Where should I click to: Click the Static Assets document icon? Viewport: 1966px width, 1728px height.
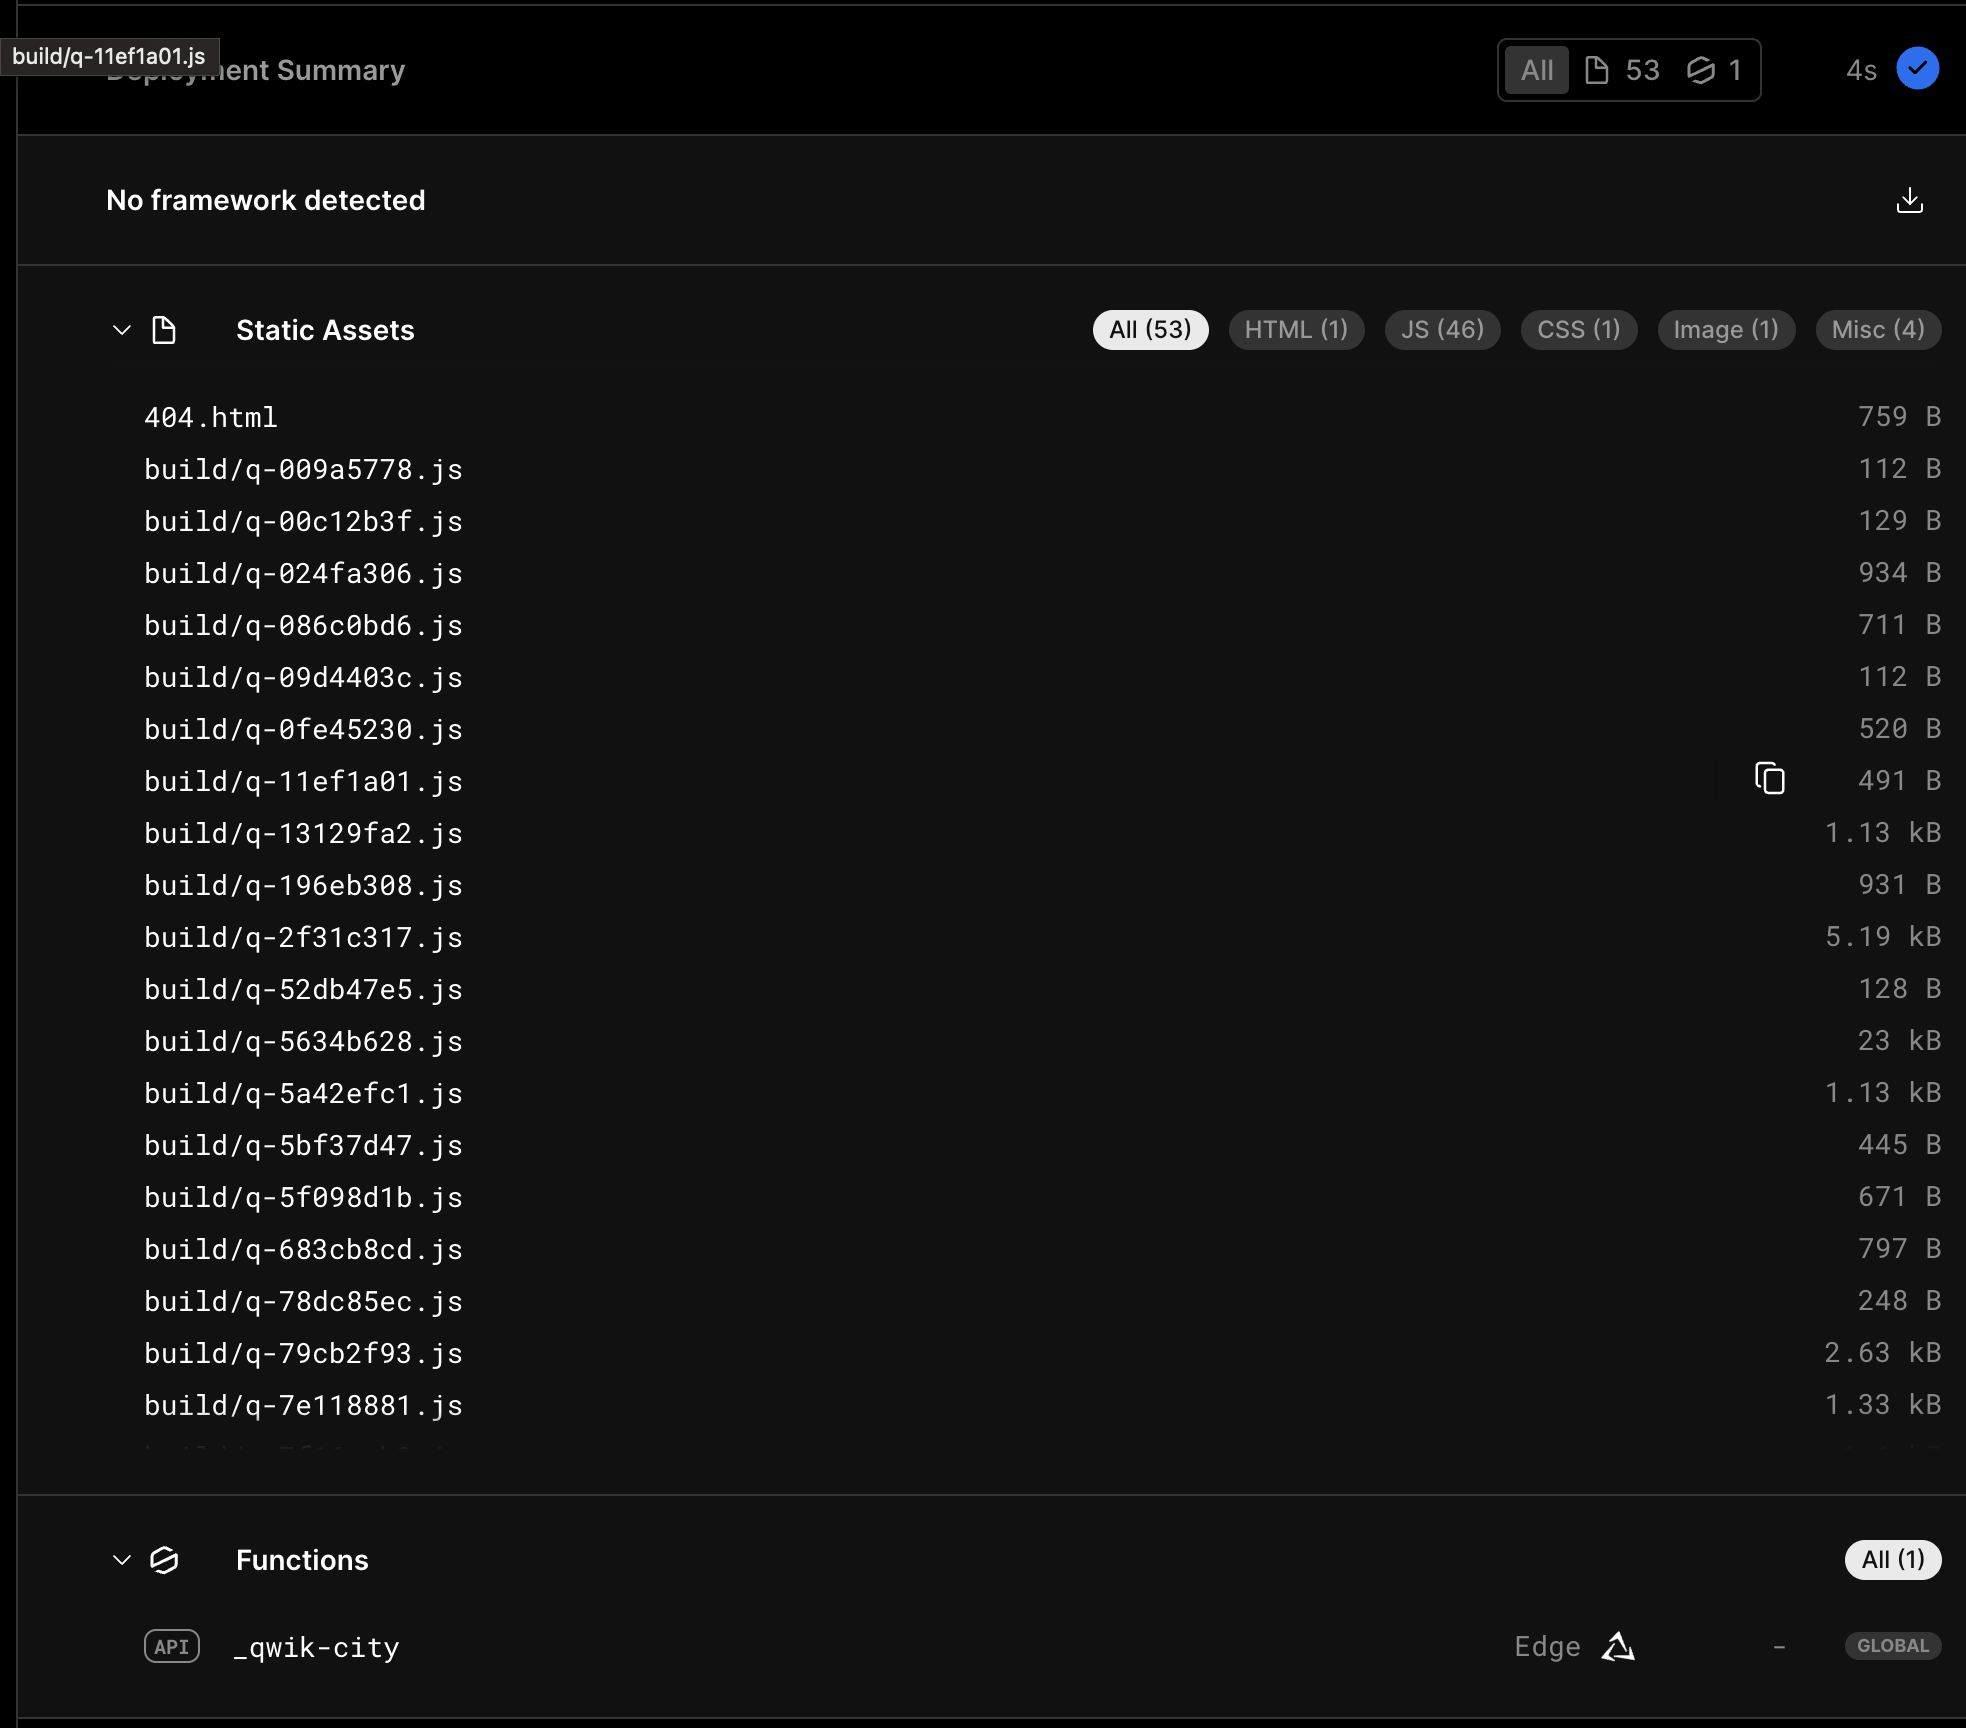point(163,330)
